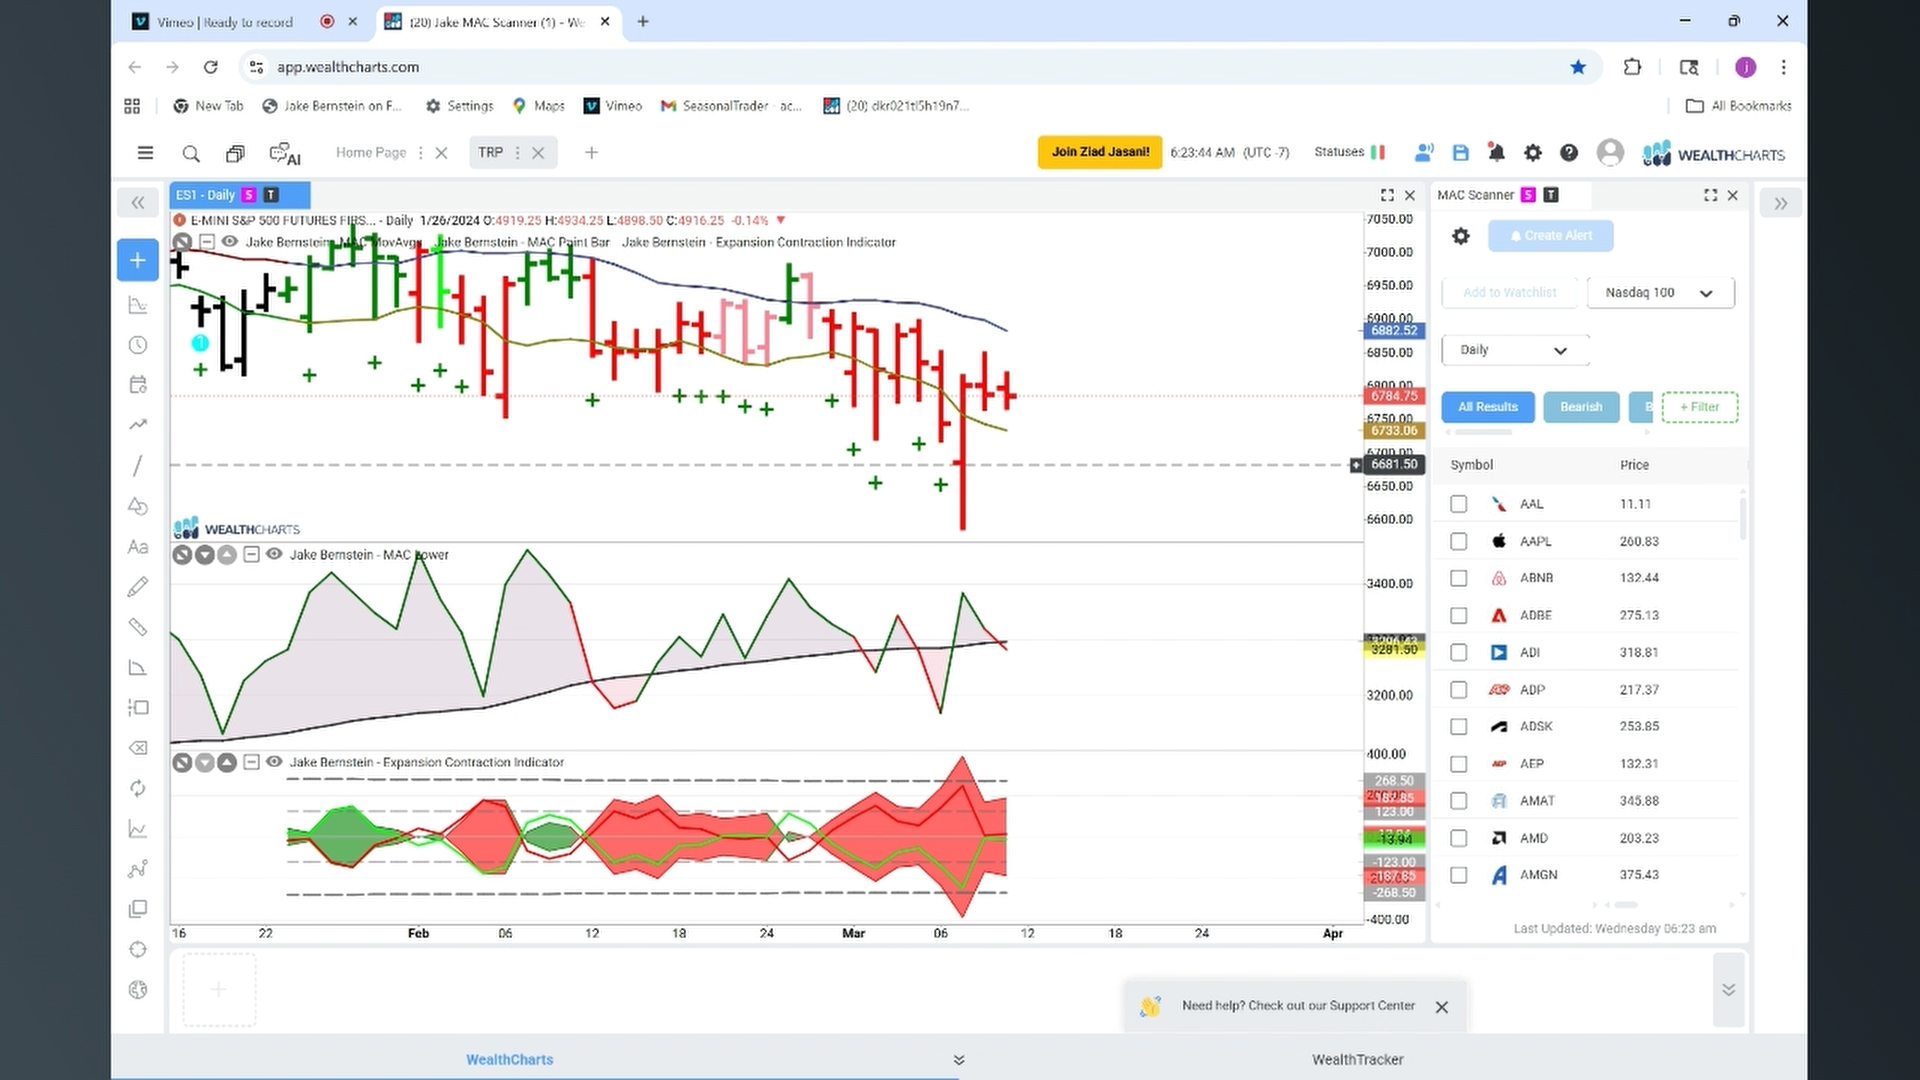Open the Daily timeframe dropdown

pyautogui.click(x=1515, y=350)
